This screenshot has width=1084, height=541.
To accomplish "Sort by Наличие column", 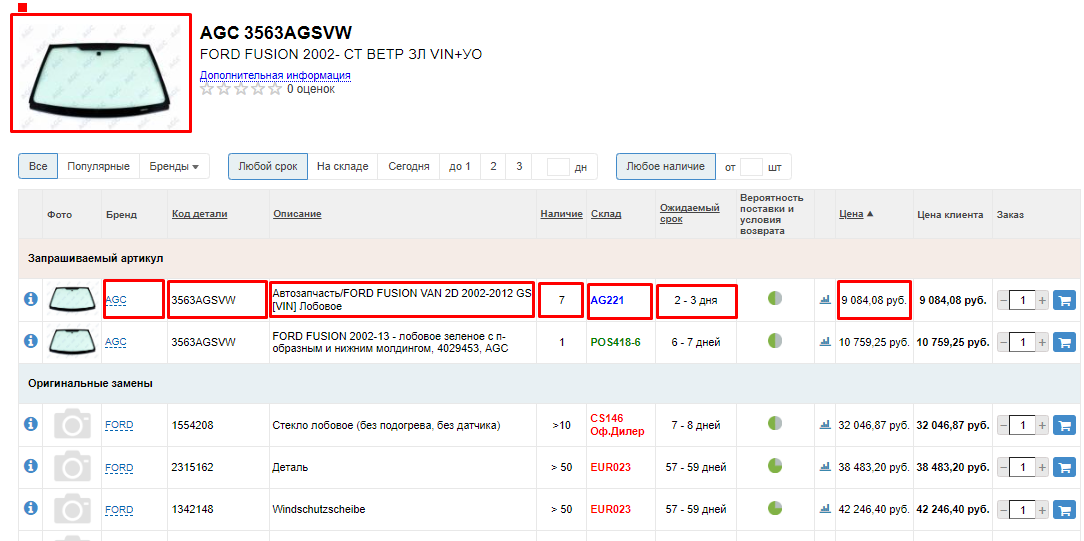I will click(561, 214).
